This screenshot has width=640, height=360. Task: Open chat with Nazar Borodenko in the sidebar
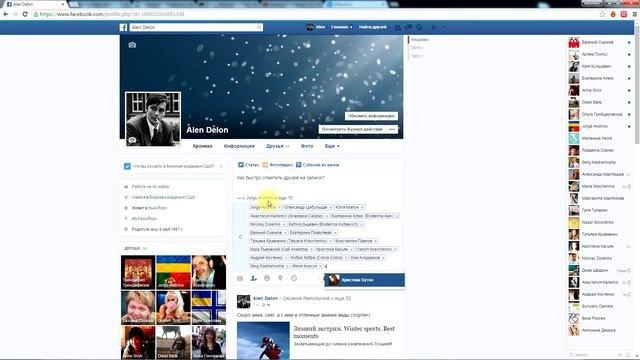tap(598, 222)
